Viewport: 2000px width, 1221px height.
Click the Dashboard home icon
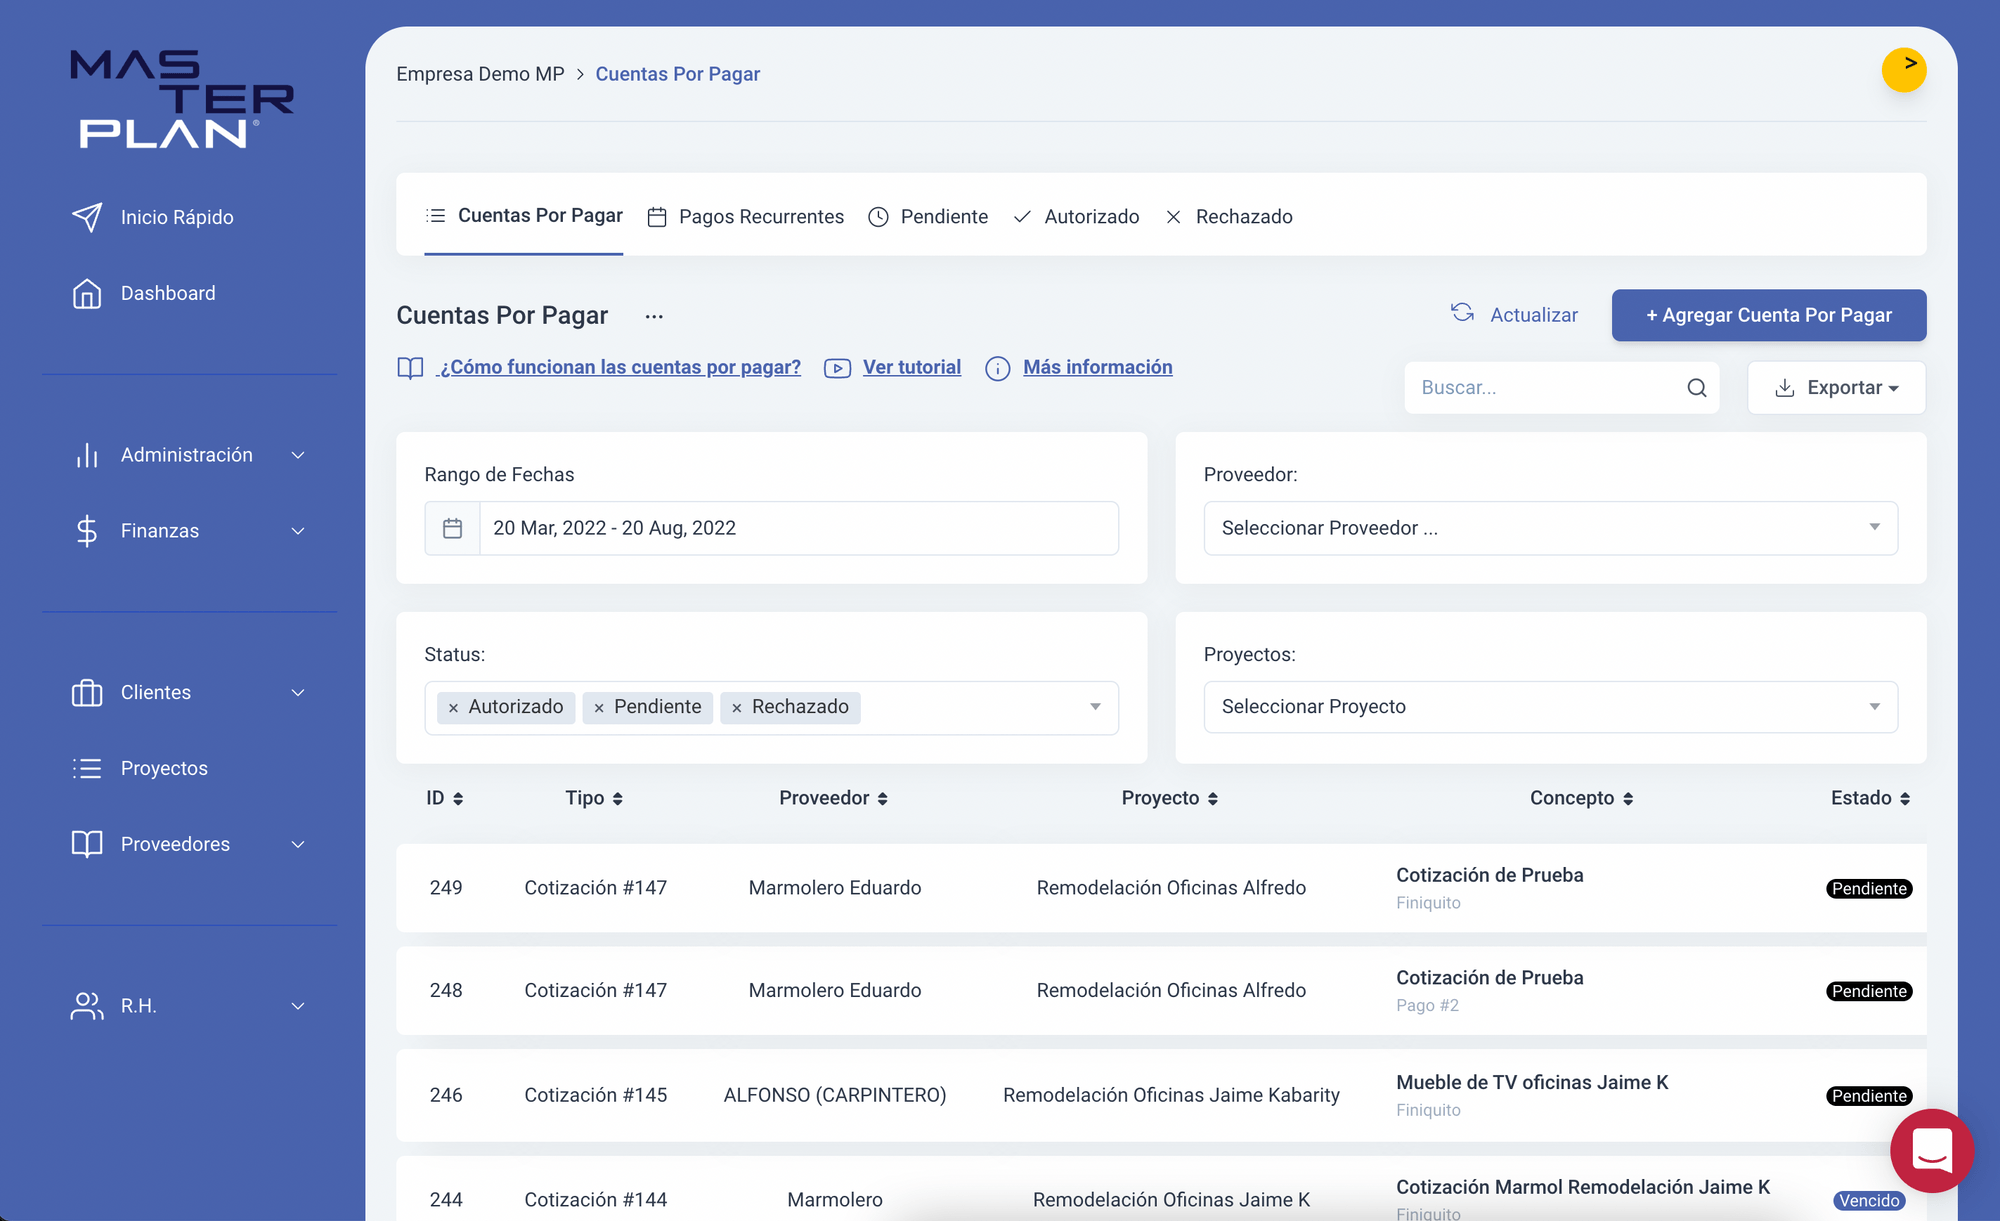click(x=87, y=293)
